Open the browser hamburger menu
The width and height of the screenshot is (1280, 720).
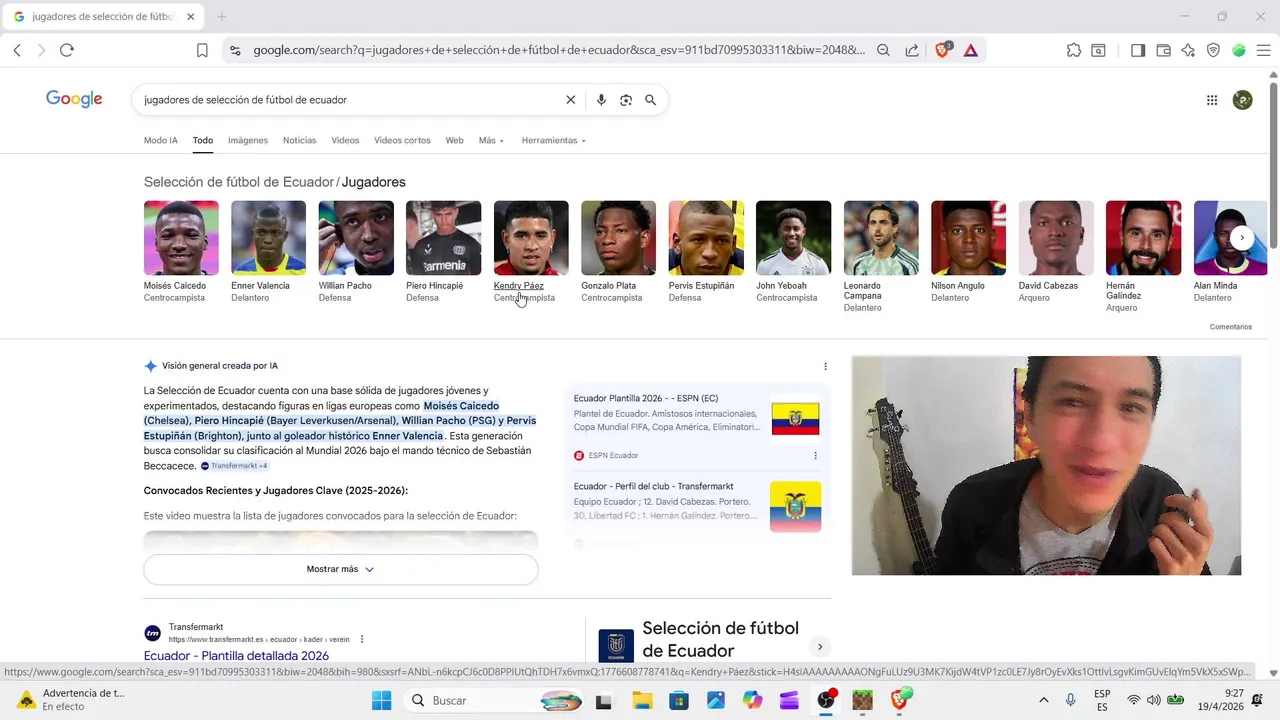click(x=1263, y=50)
